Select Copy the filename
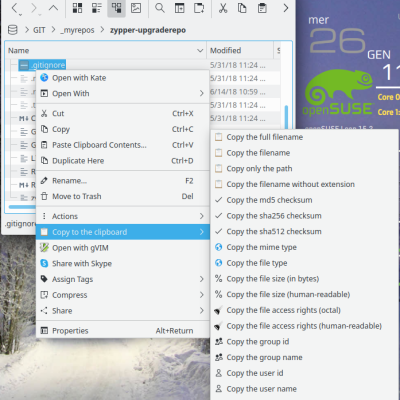The width and height of the screenshot is (400, 400). coord(304,153)
